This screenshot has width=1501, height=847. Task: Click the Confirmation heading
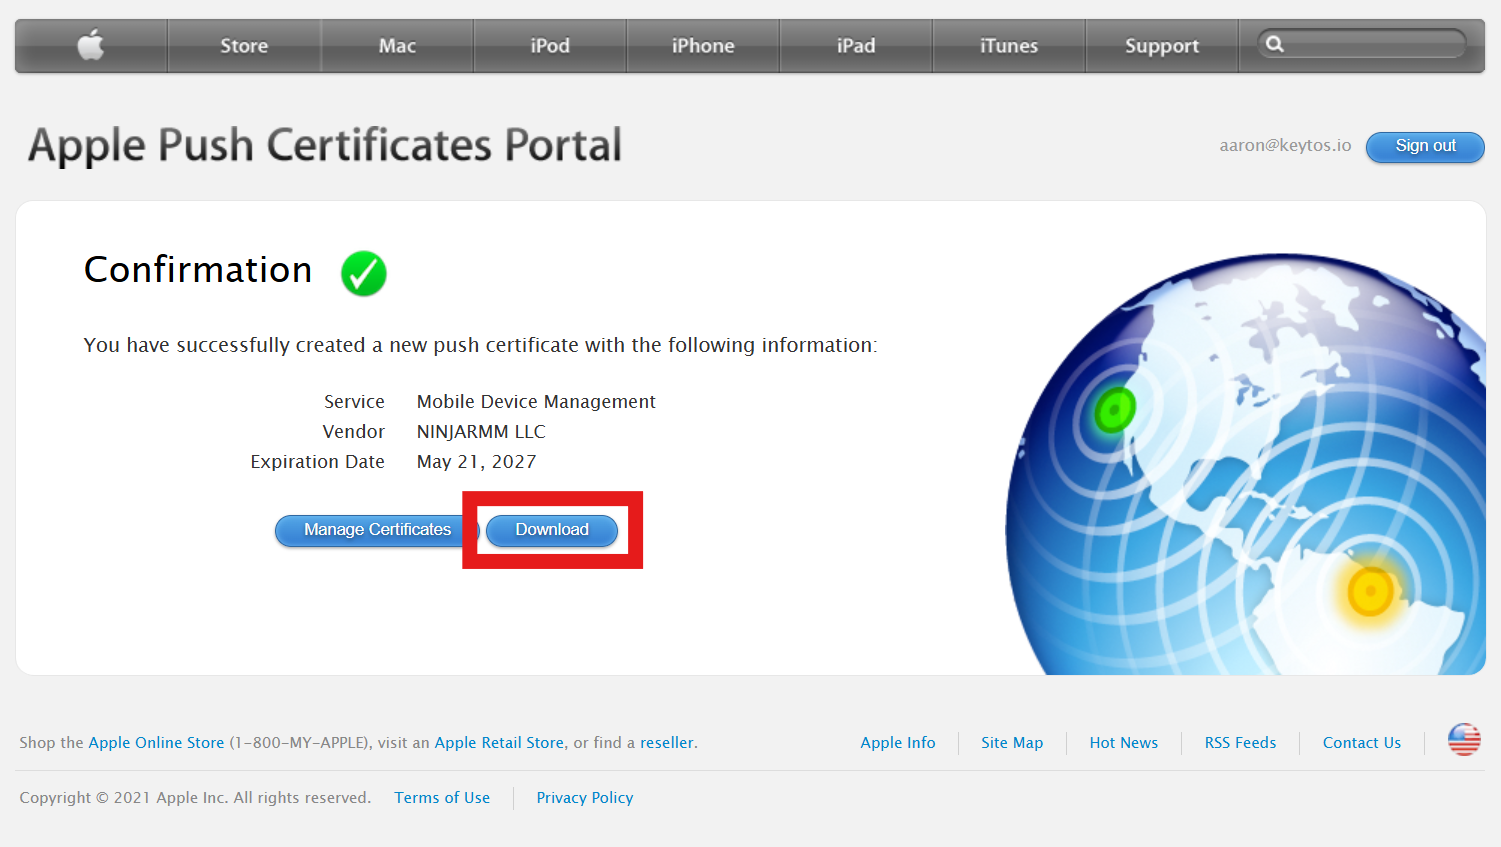tap(198, 270)
